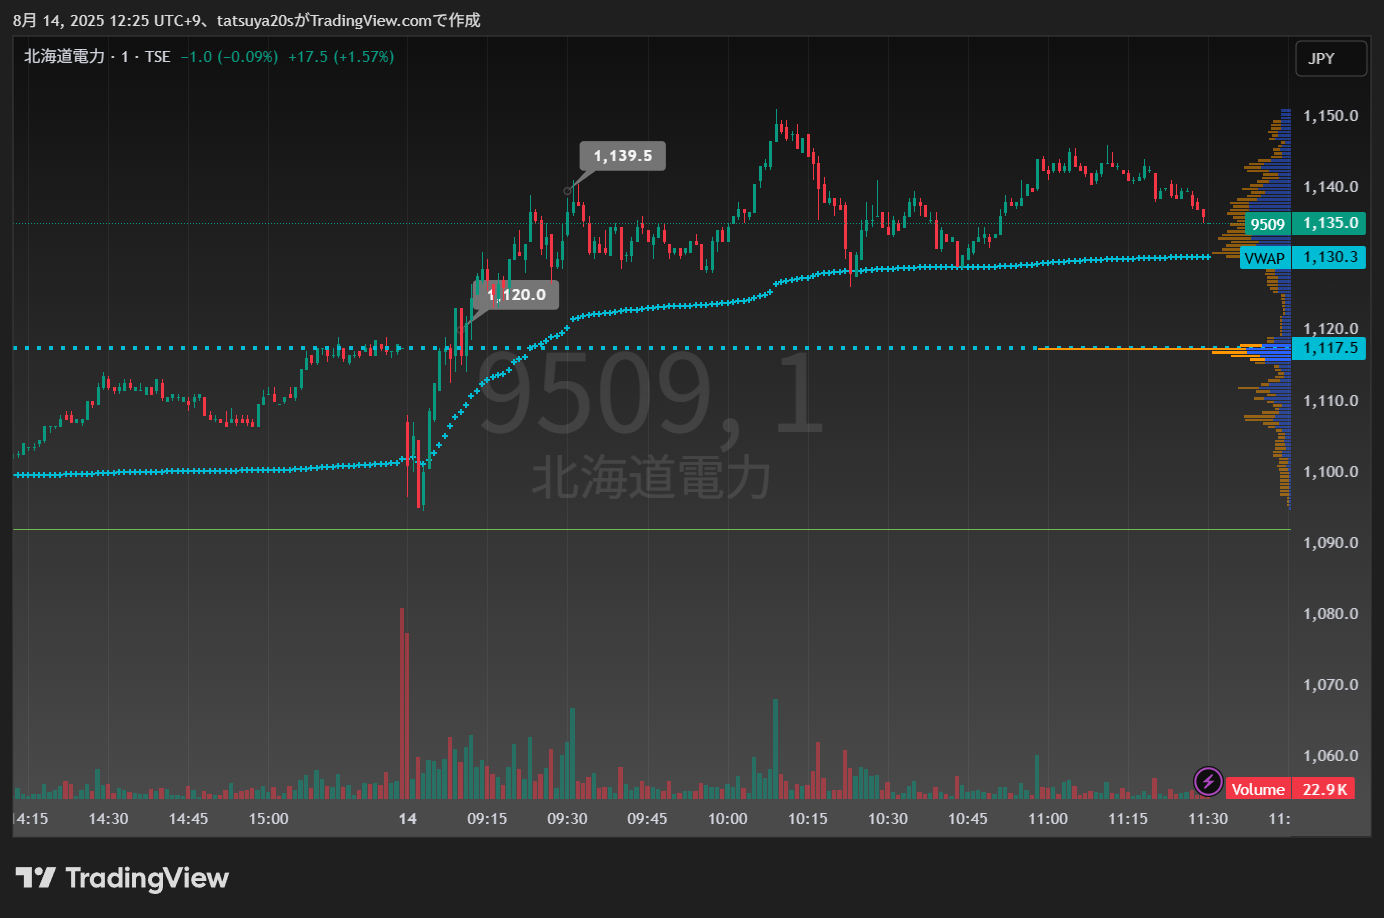Click the 11:30 time axis label
The image size is (1384, 918).
point(1207,819)
